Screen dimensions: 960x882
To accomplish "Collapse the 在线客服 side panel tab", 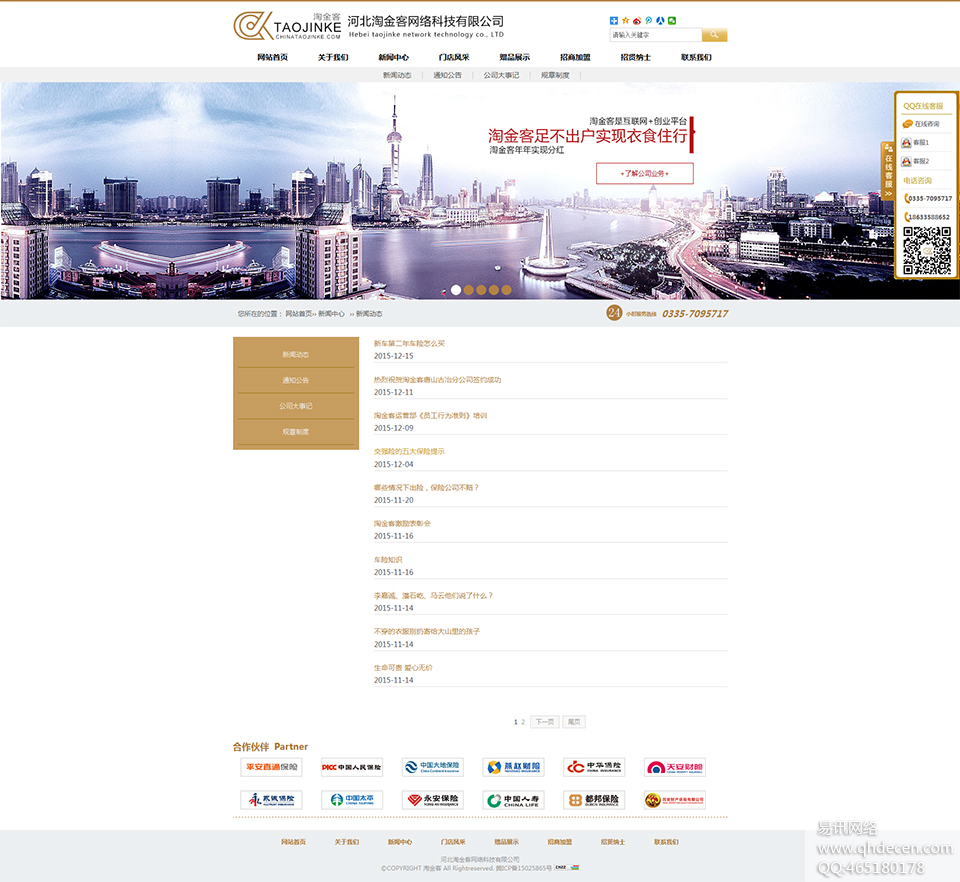I will [887, 171].
